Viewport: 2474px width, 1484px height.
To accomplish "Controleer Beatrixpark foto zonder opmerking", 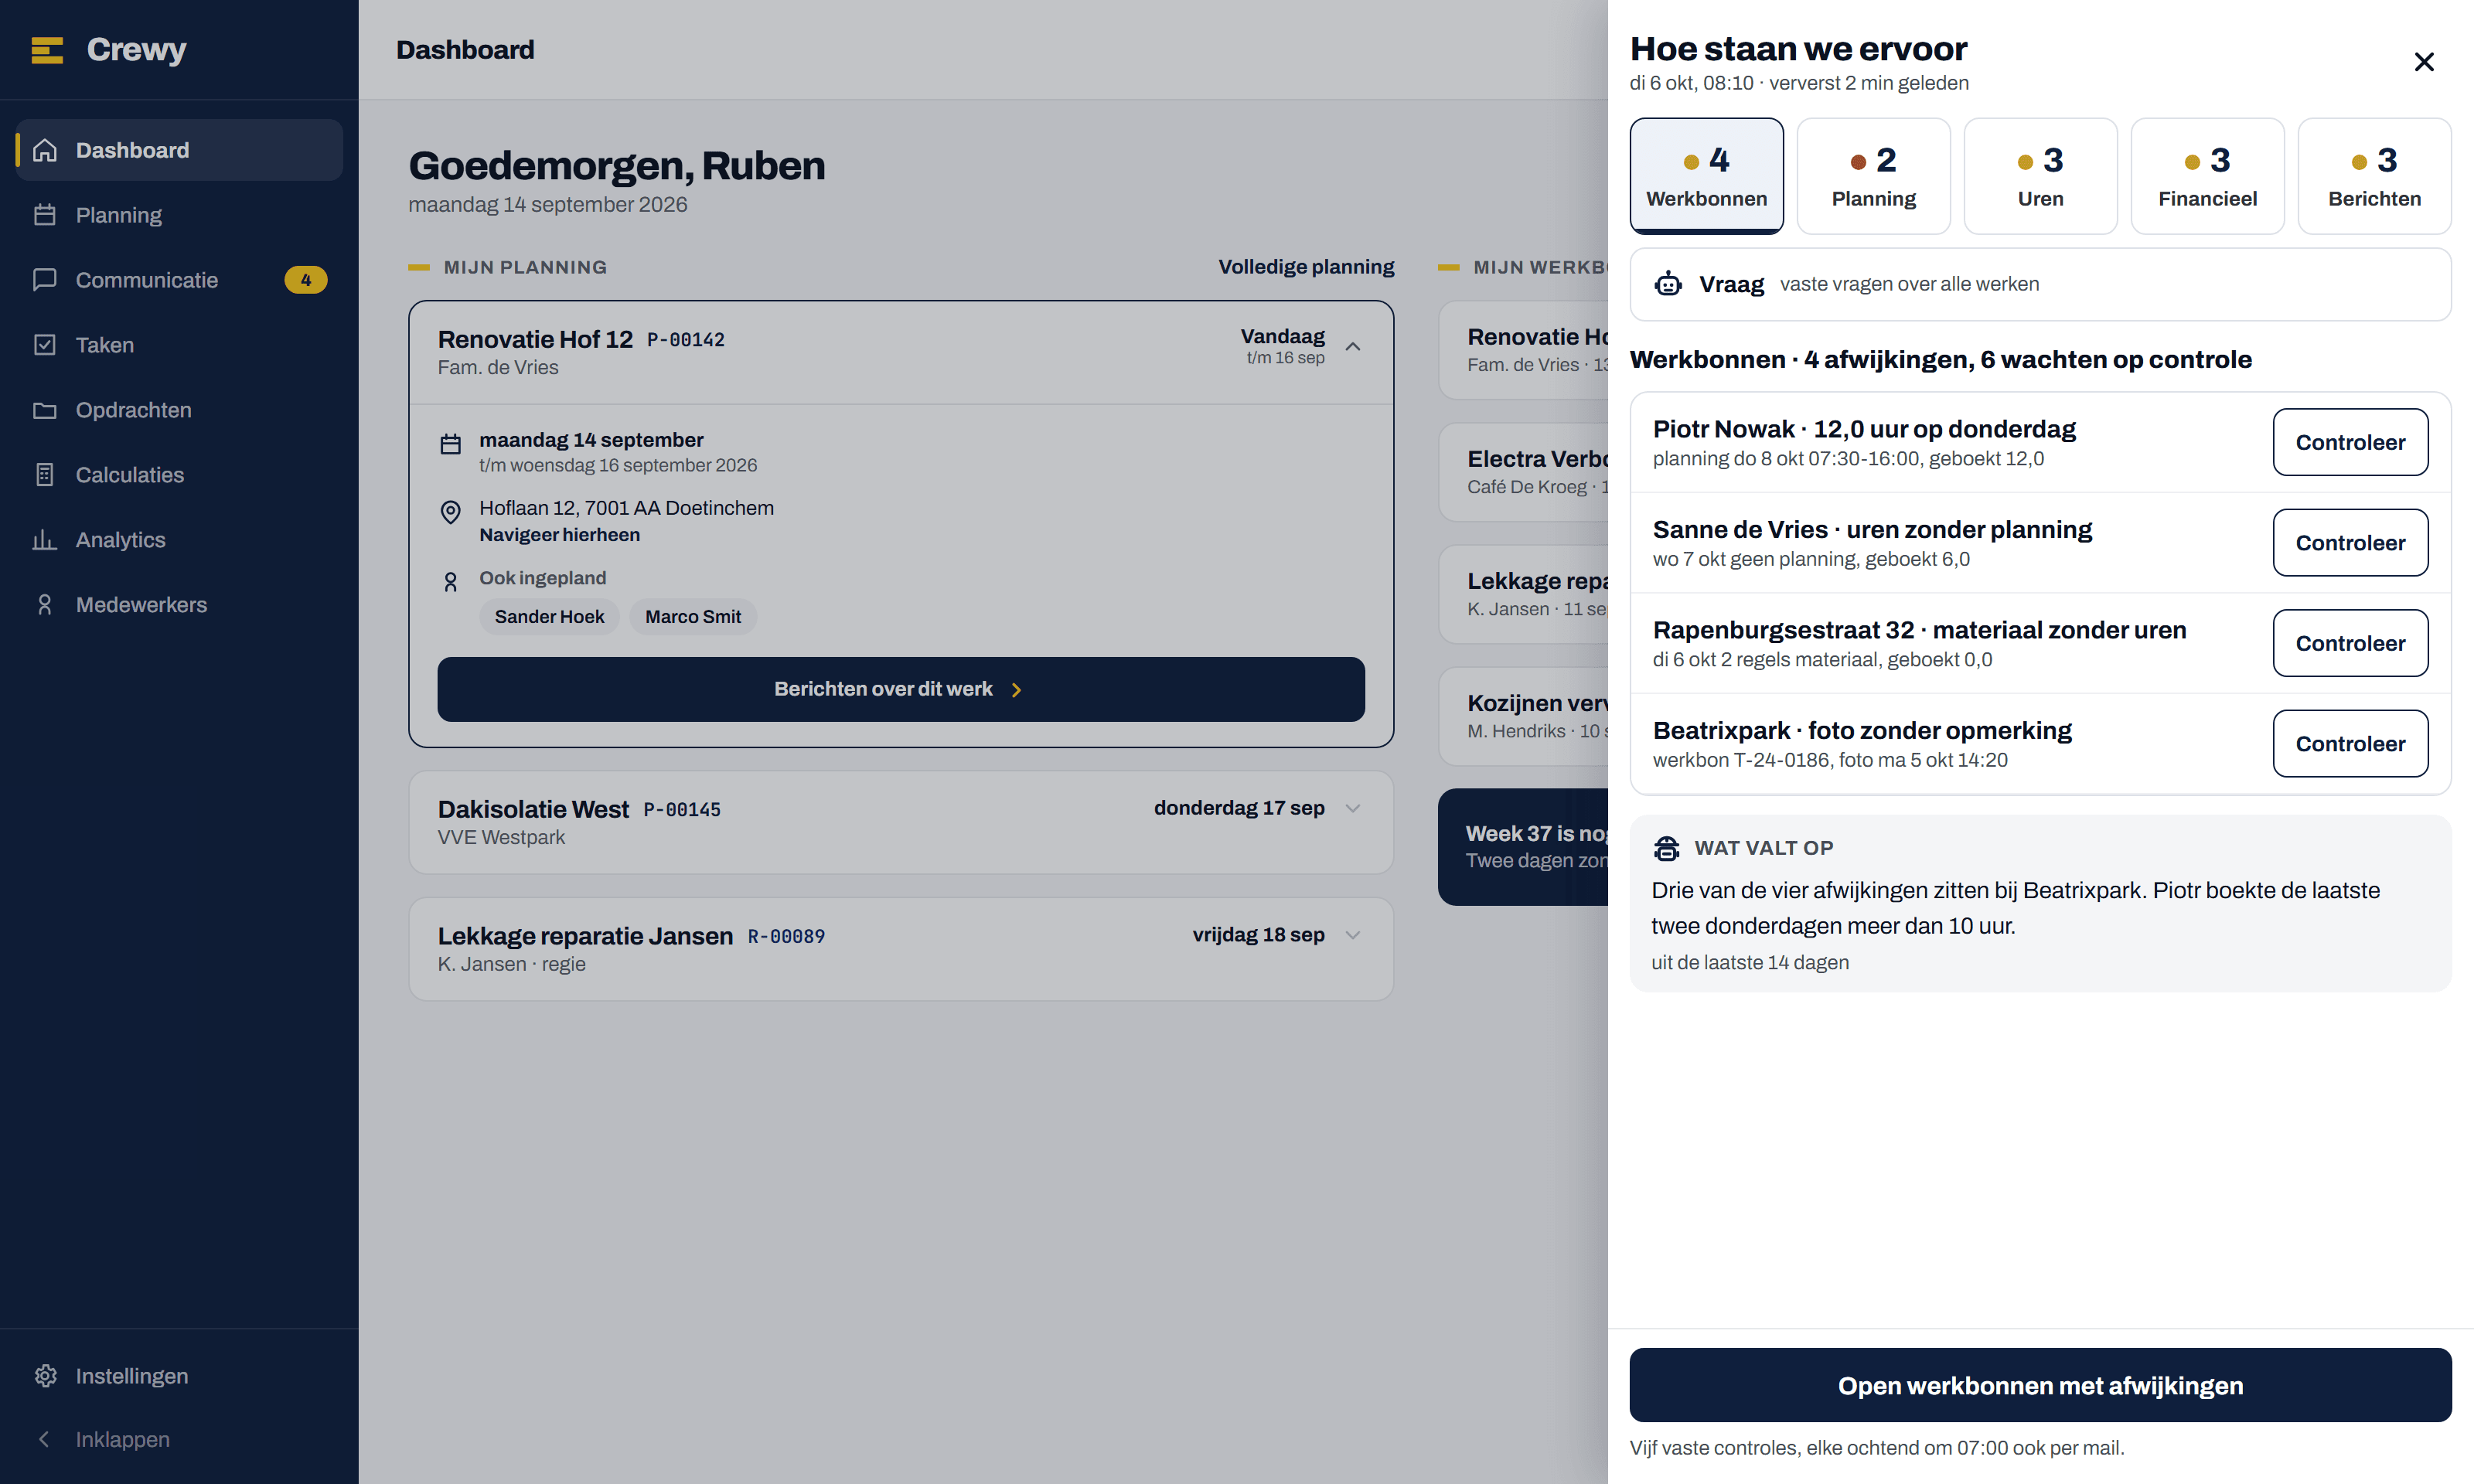I will pyautogui.click(x=2351, y=744).
